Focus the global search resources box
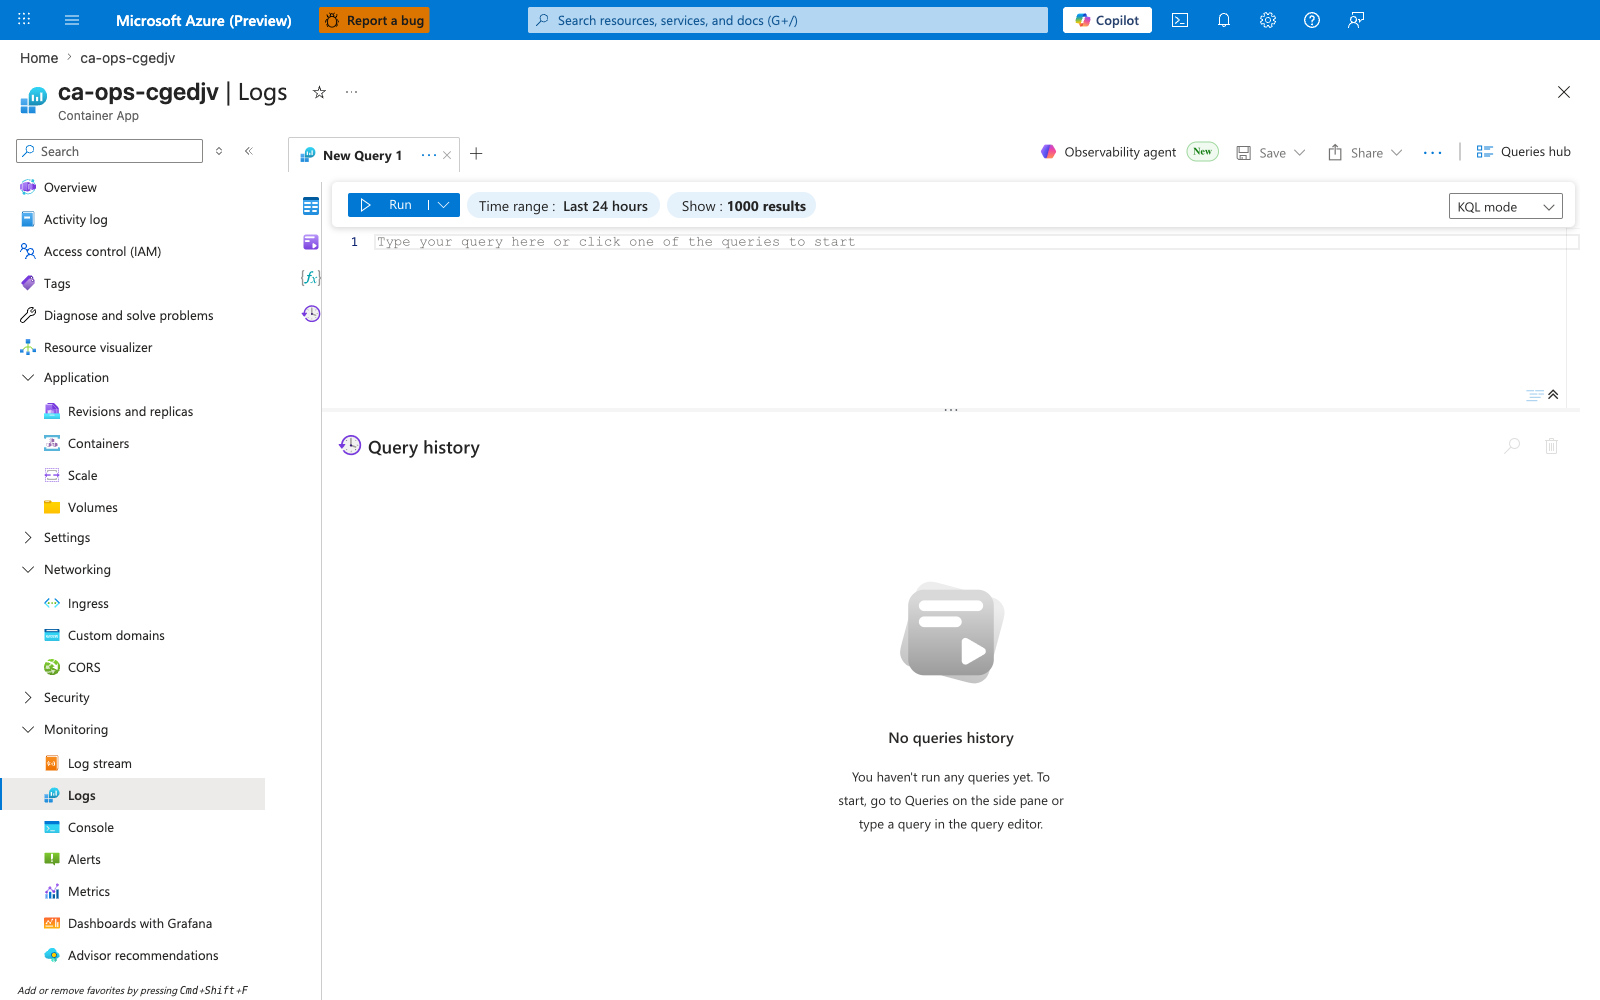The image size is (1600, 1000). tap(788, 20)
